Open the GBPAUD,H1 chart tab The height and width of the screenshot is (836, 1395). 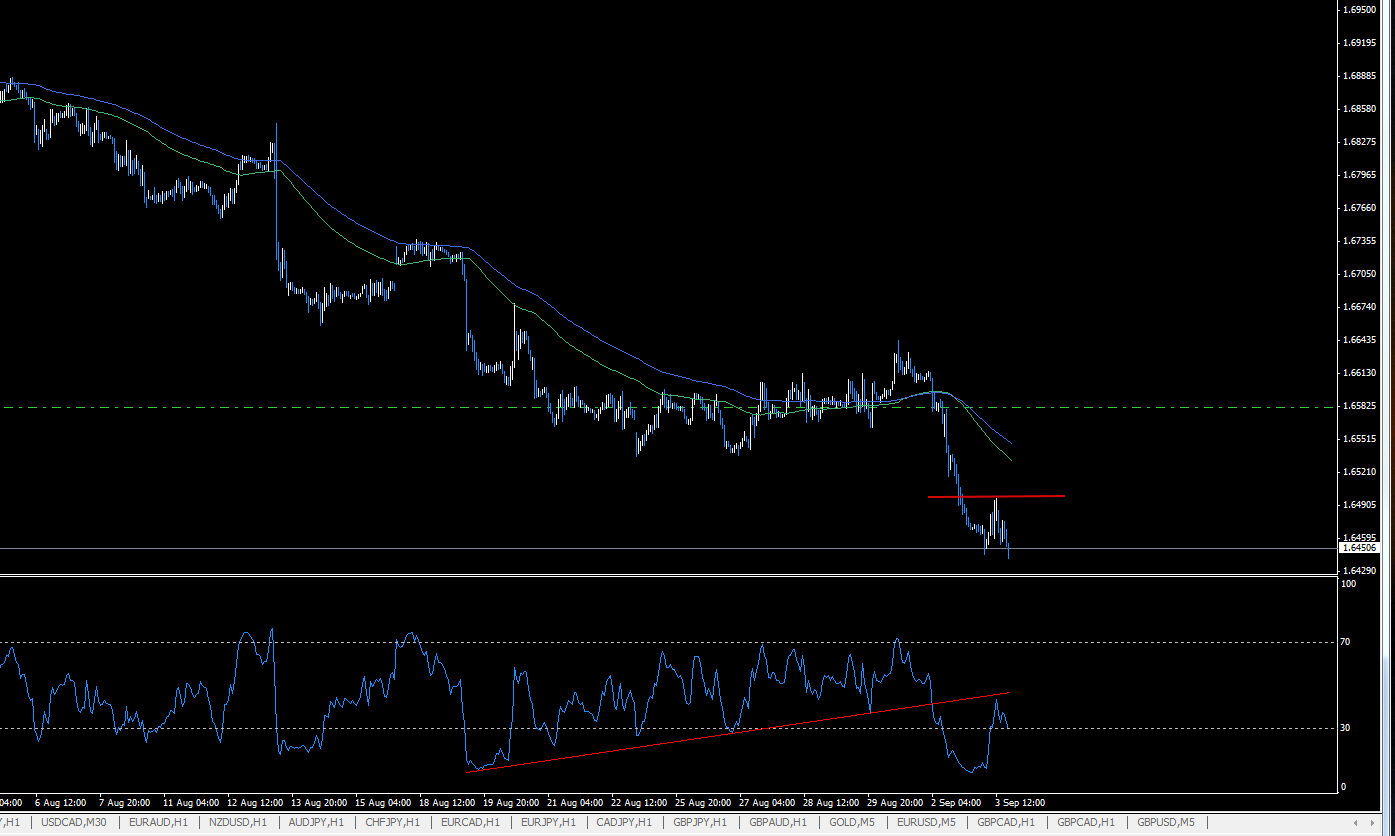tap(778, 822)
